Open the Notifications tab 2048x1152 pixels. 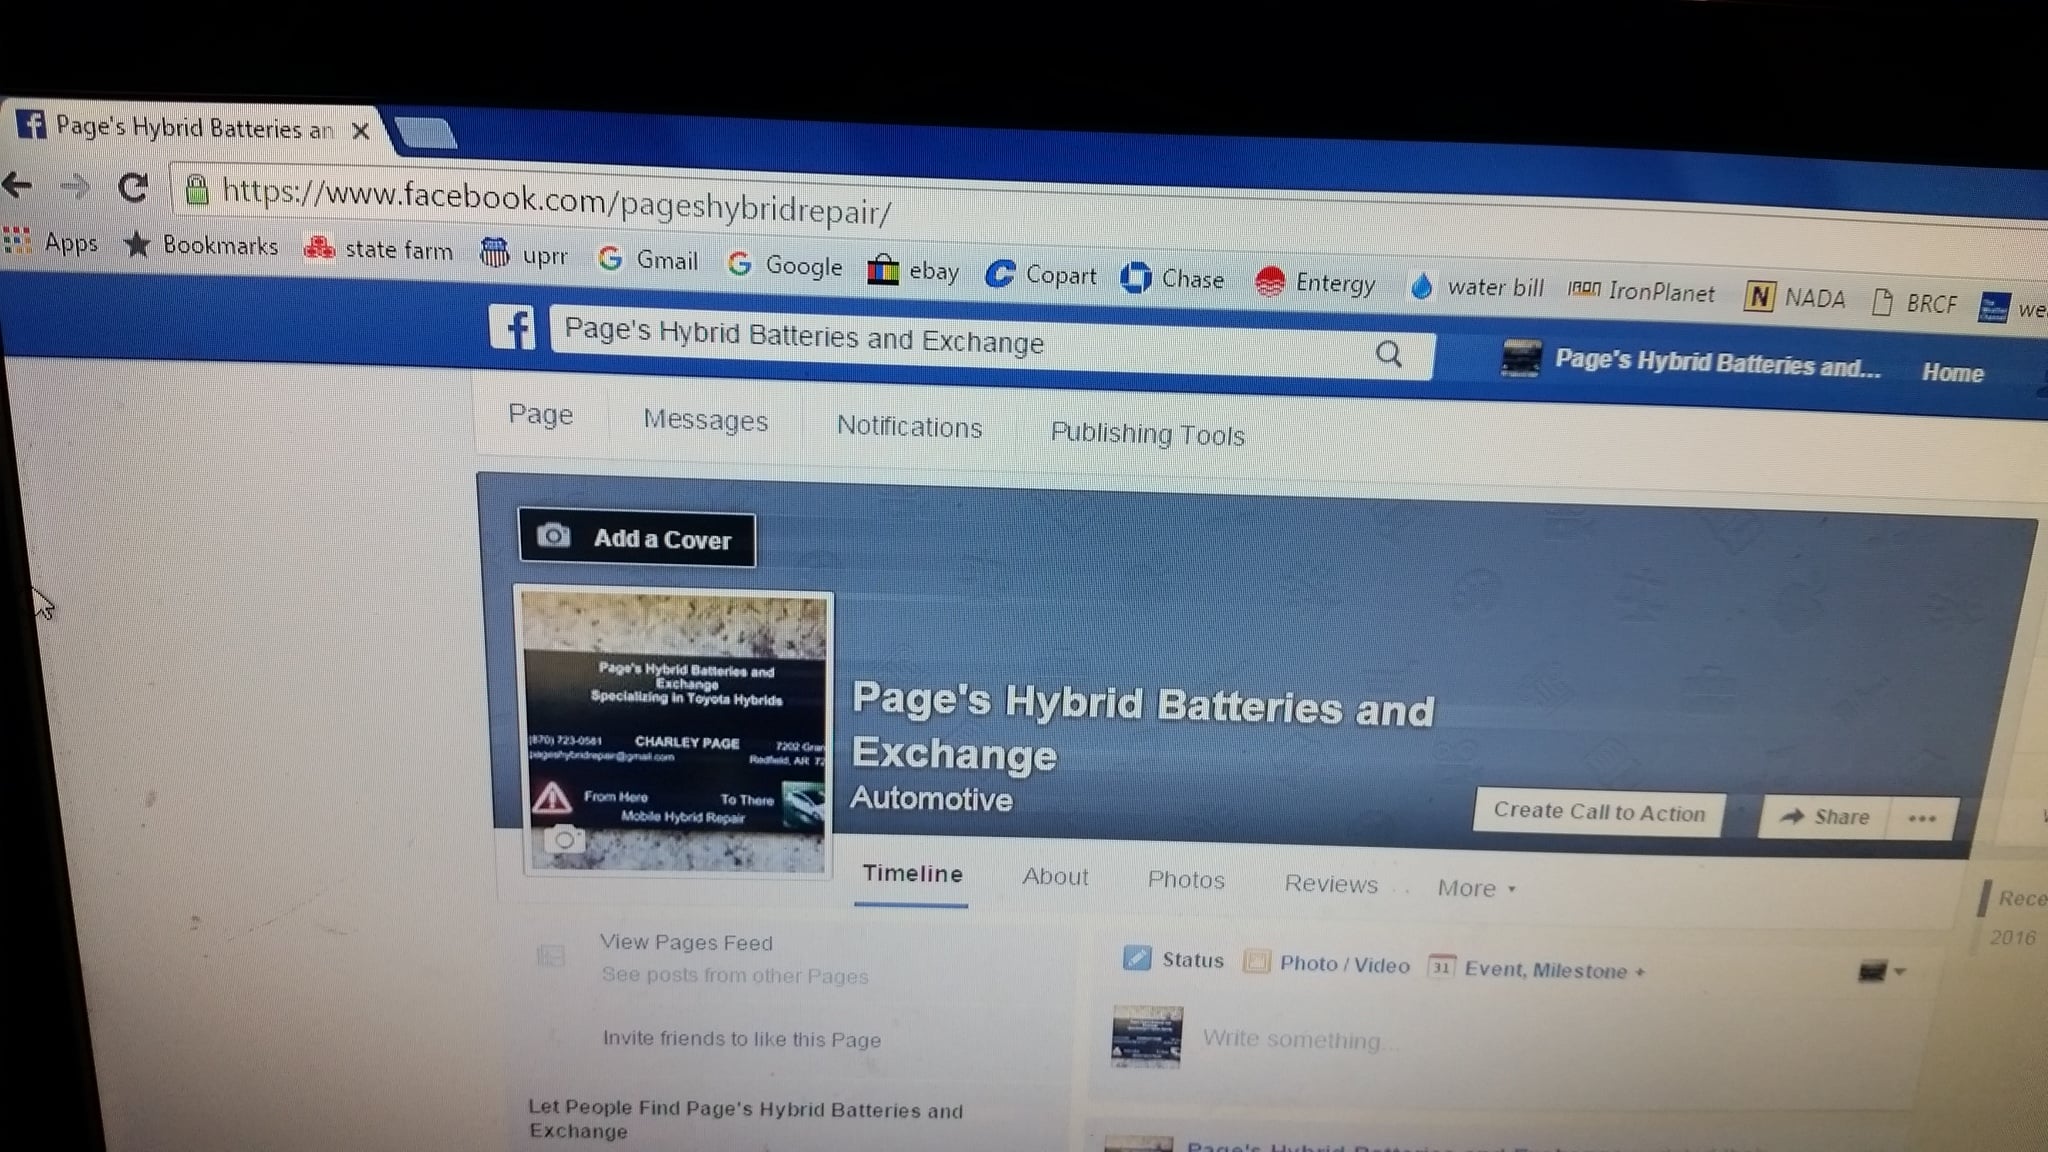click(909, 427)
